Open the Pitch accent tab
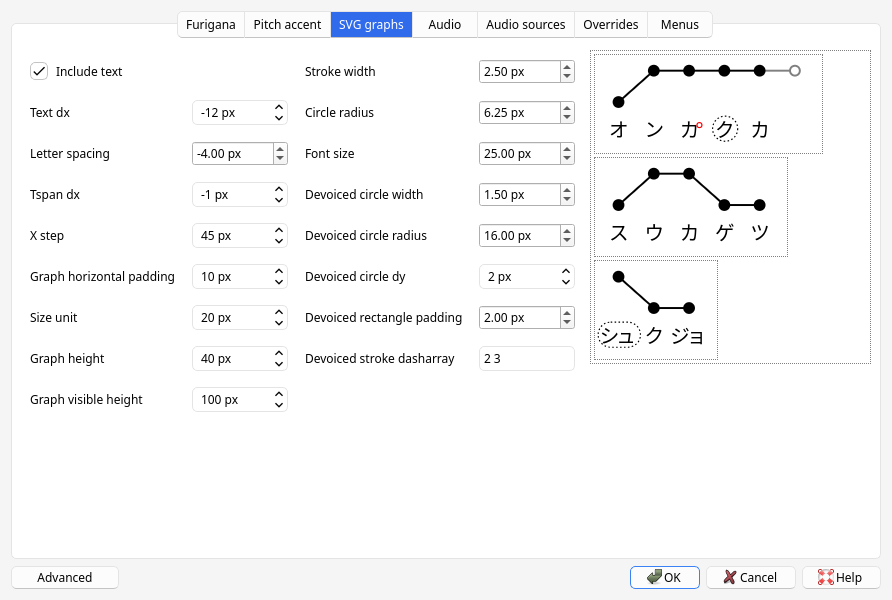This screenshot has height=600, width=892. tap(287, 24)
